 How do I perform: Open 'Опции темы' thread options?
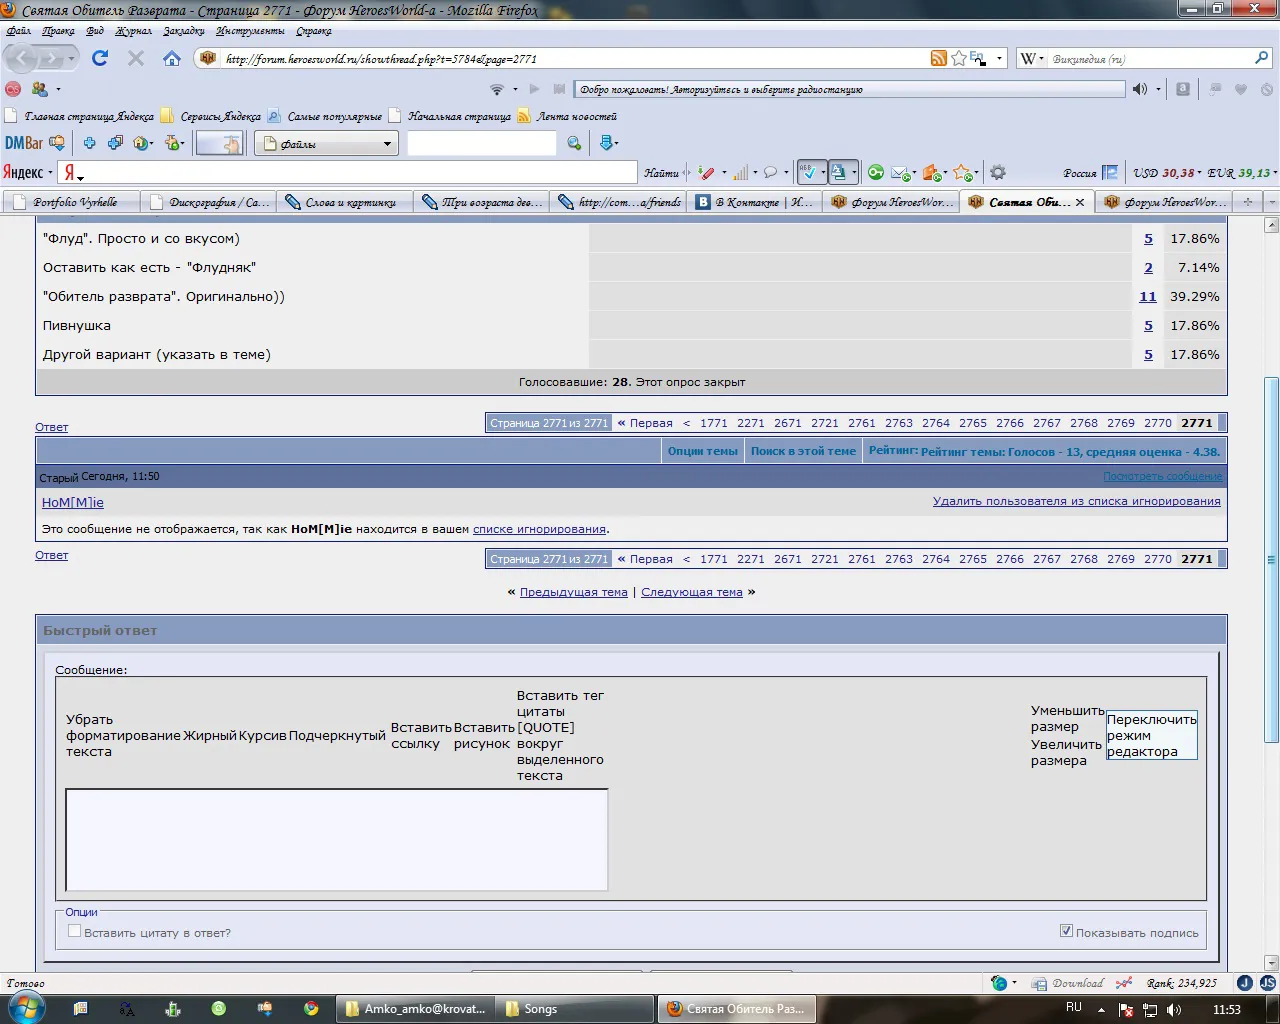(702, 451)
